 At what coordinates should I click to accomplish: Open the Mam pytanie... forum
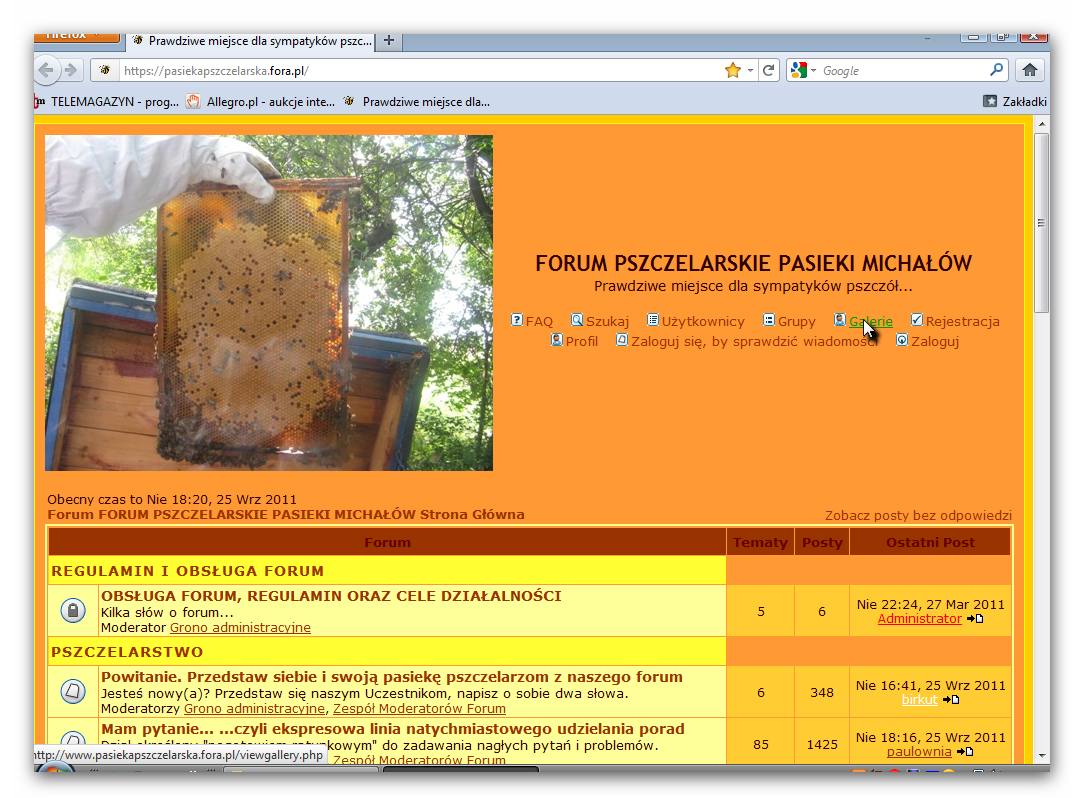[393, 729]
